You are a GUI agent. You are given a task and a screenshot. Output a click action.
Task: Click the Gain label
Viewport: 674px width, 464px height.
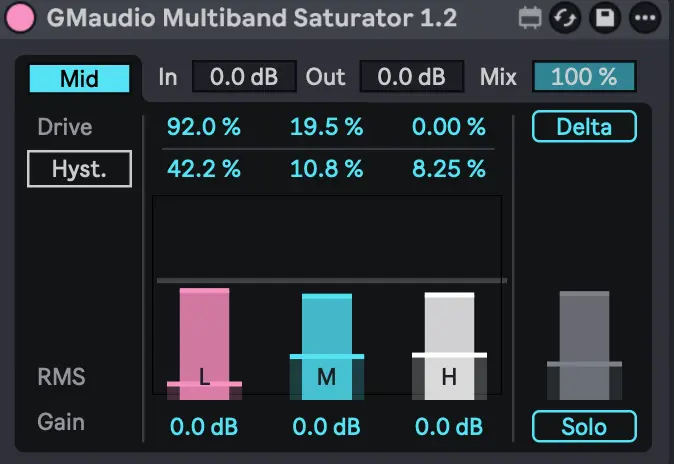[61, 422]
